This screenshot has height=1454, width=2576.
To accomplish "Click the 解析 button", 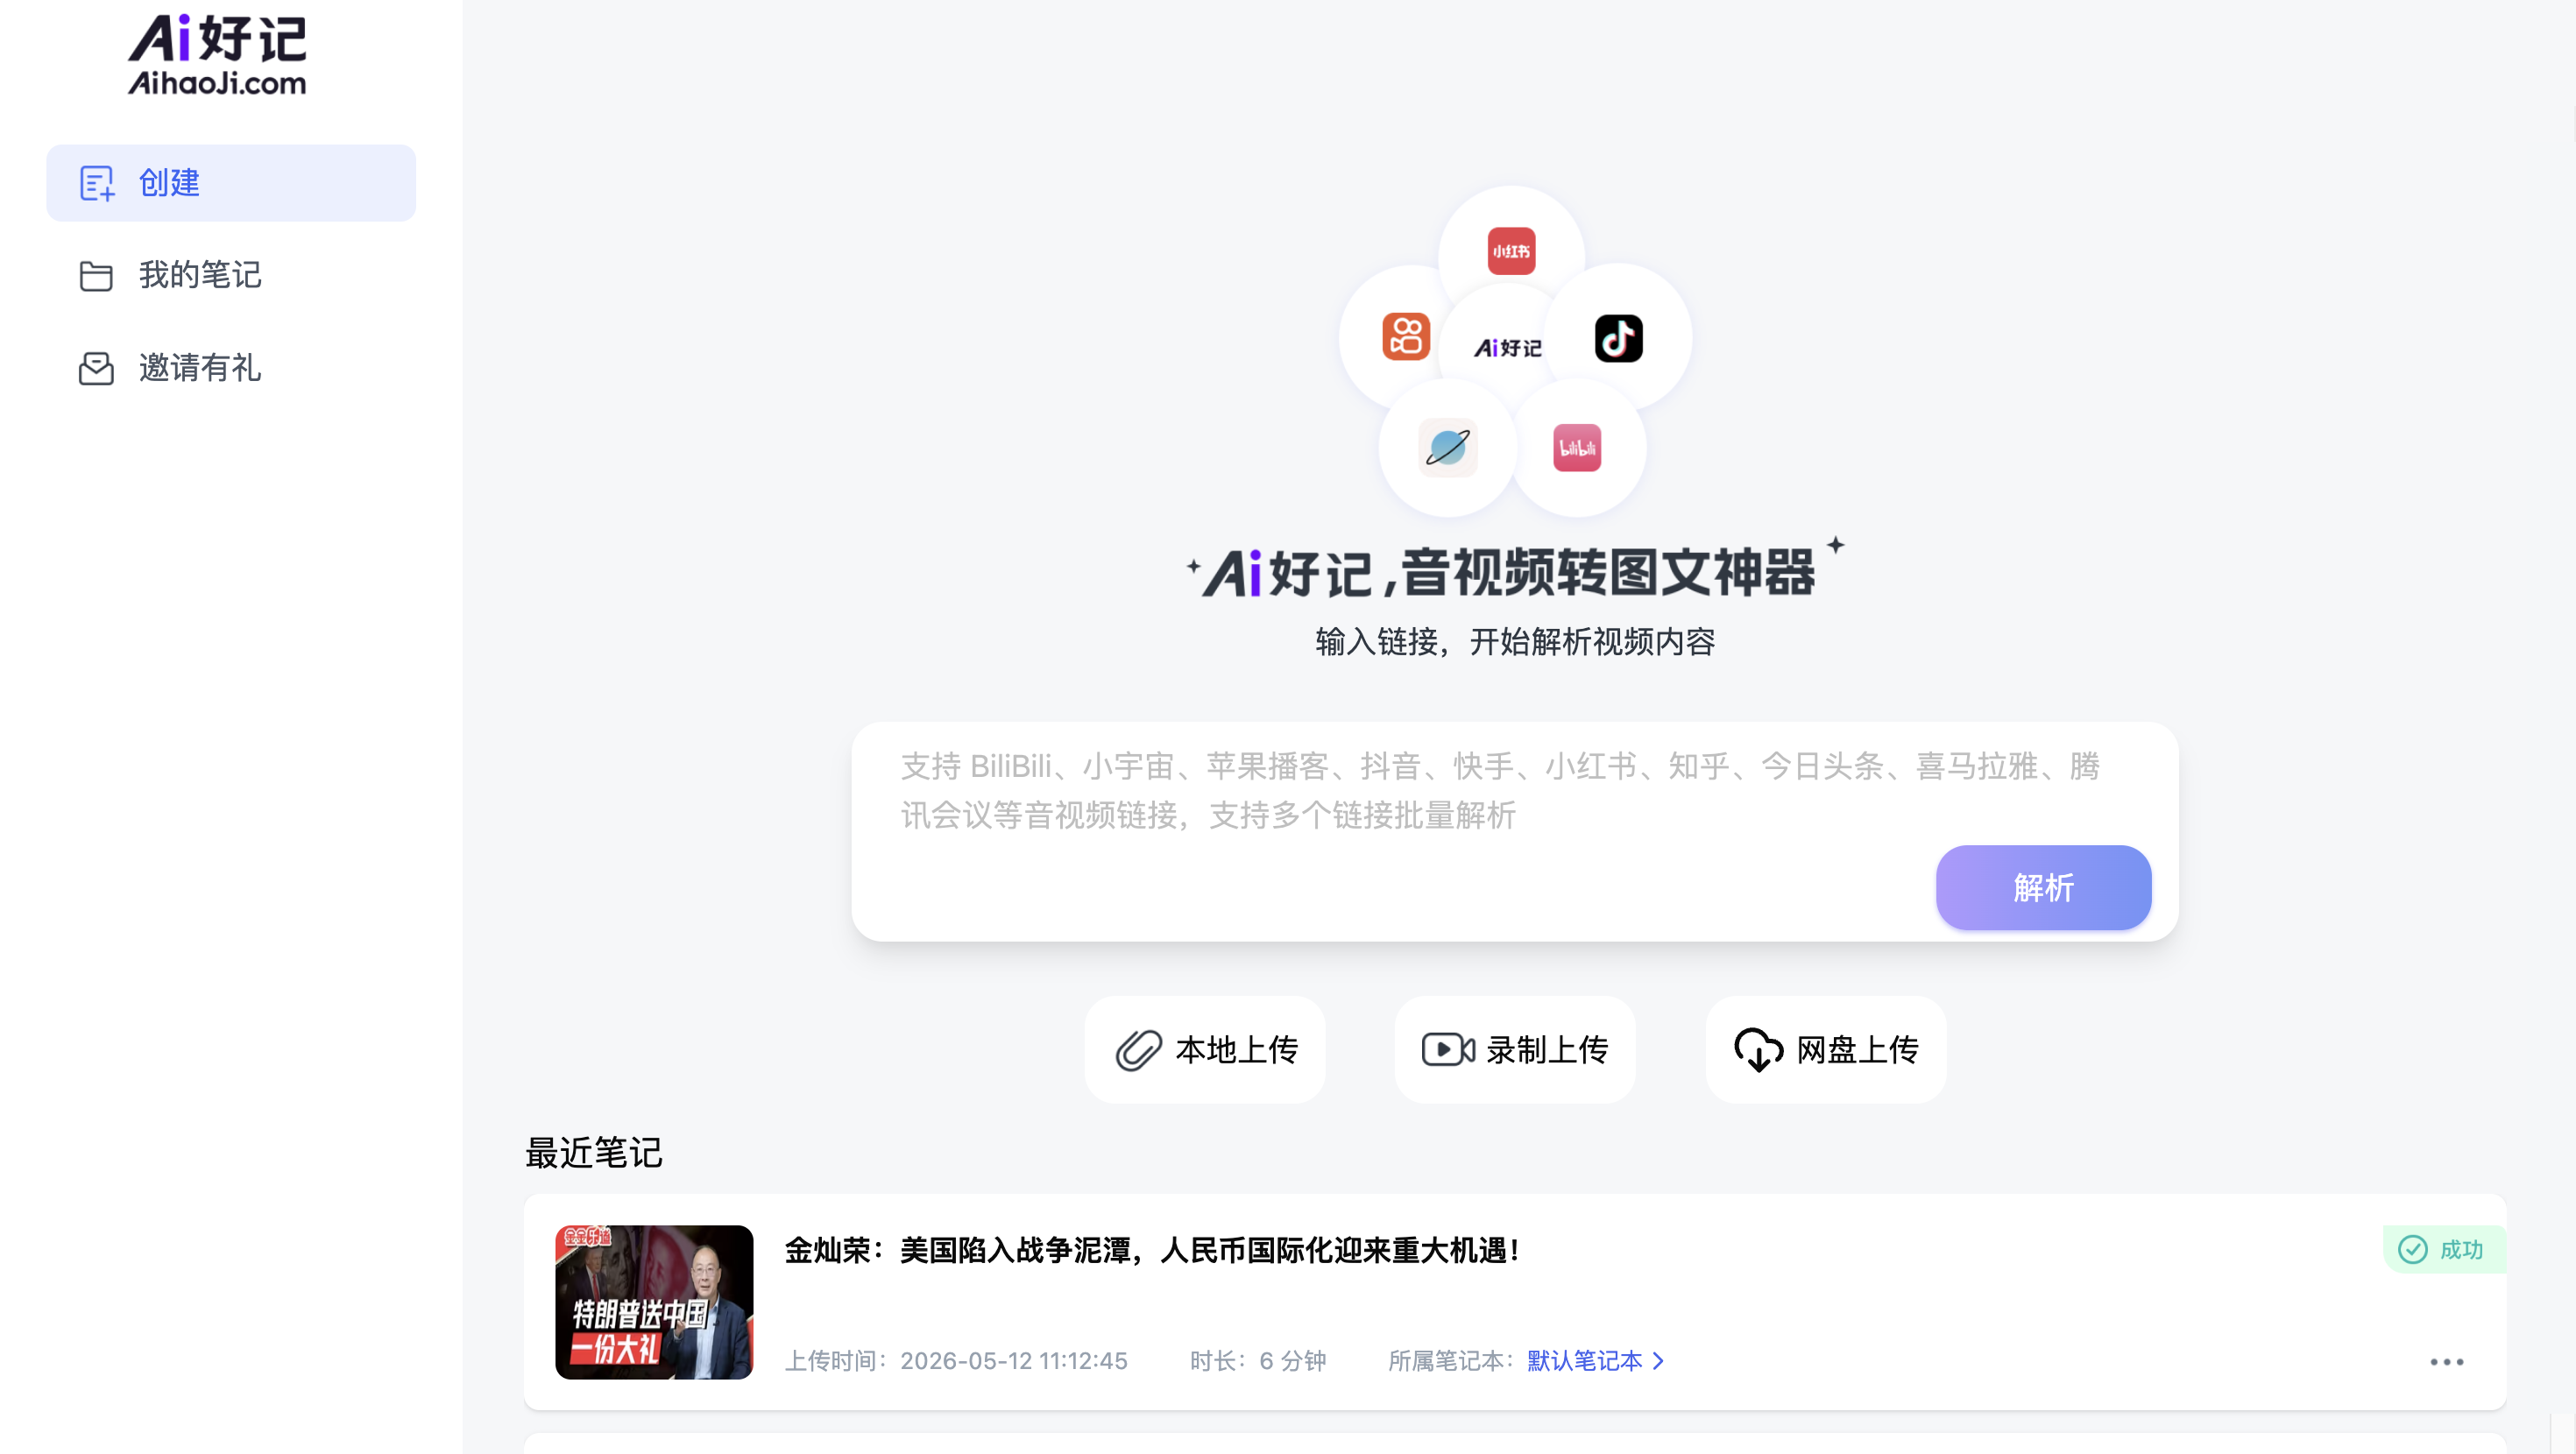I will (x=2043, y=888).
